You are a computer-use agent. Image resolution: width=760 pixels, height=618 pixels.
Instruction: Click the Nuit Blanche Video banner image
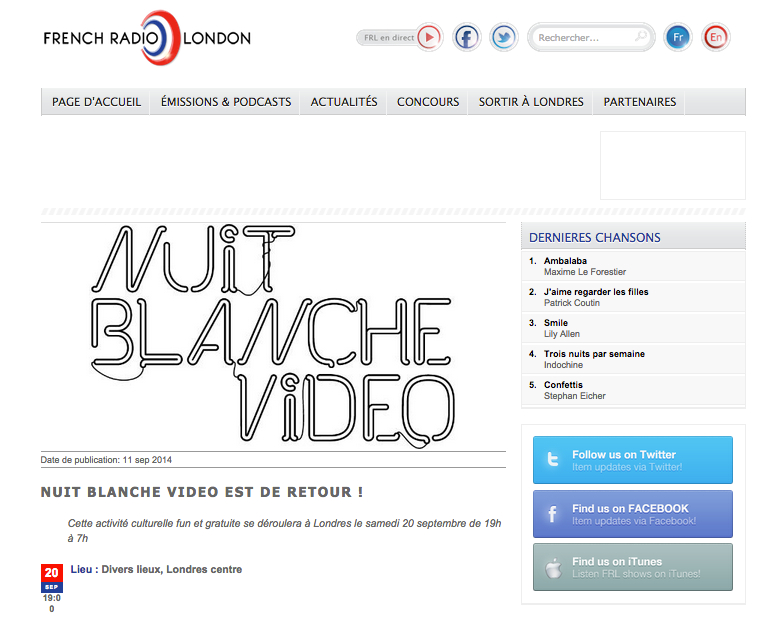[273, 336]
